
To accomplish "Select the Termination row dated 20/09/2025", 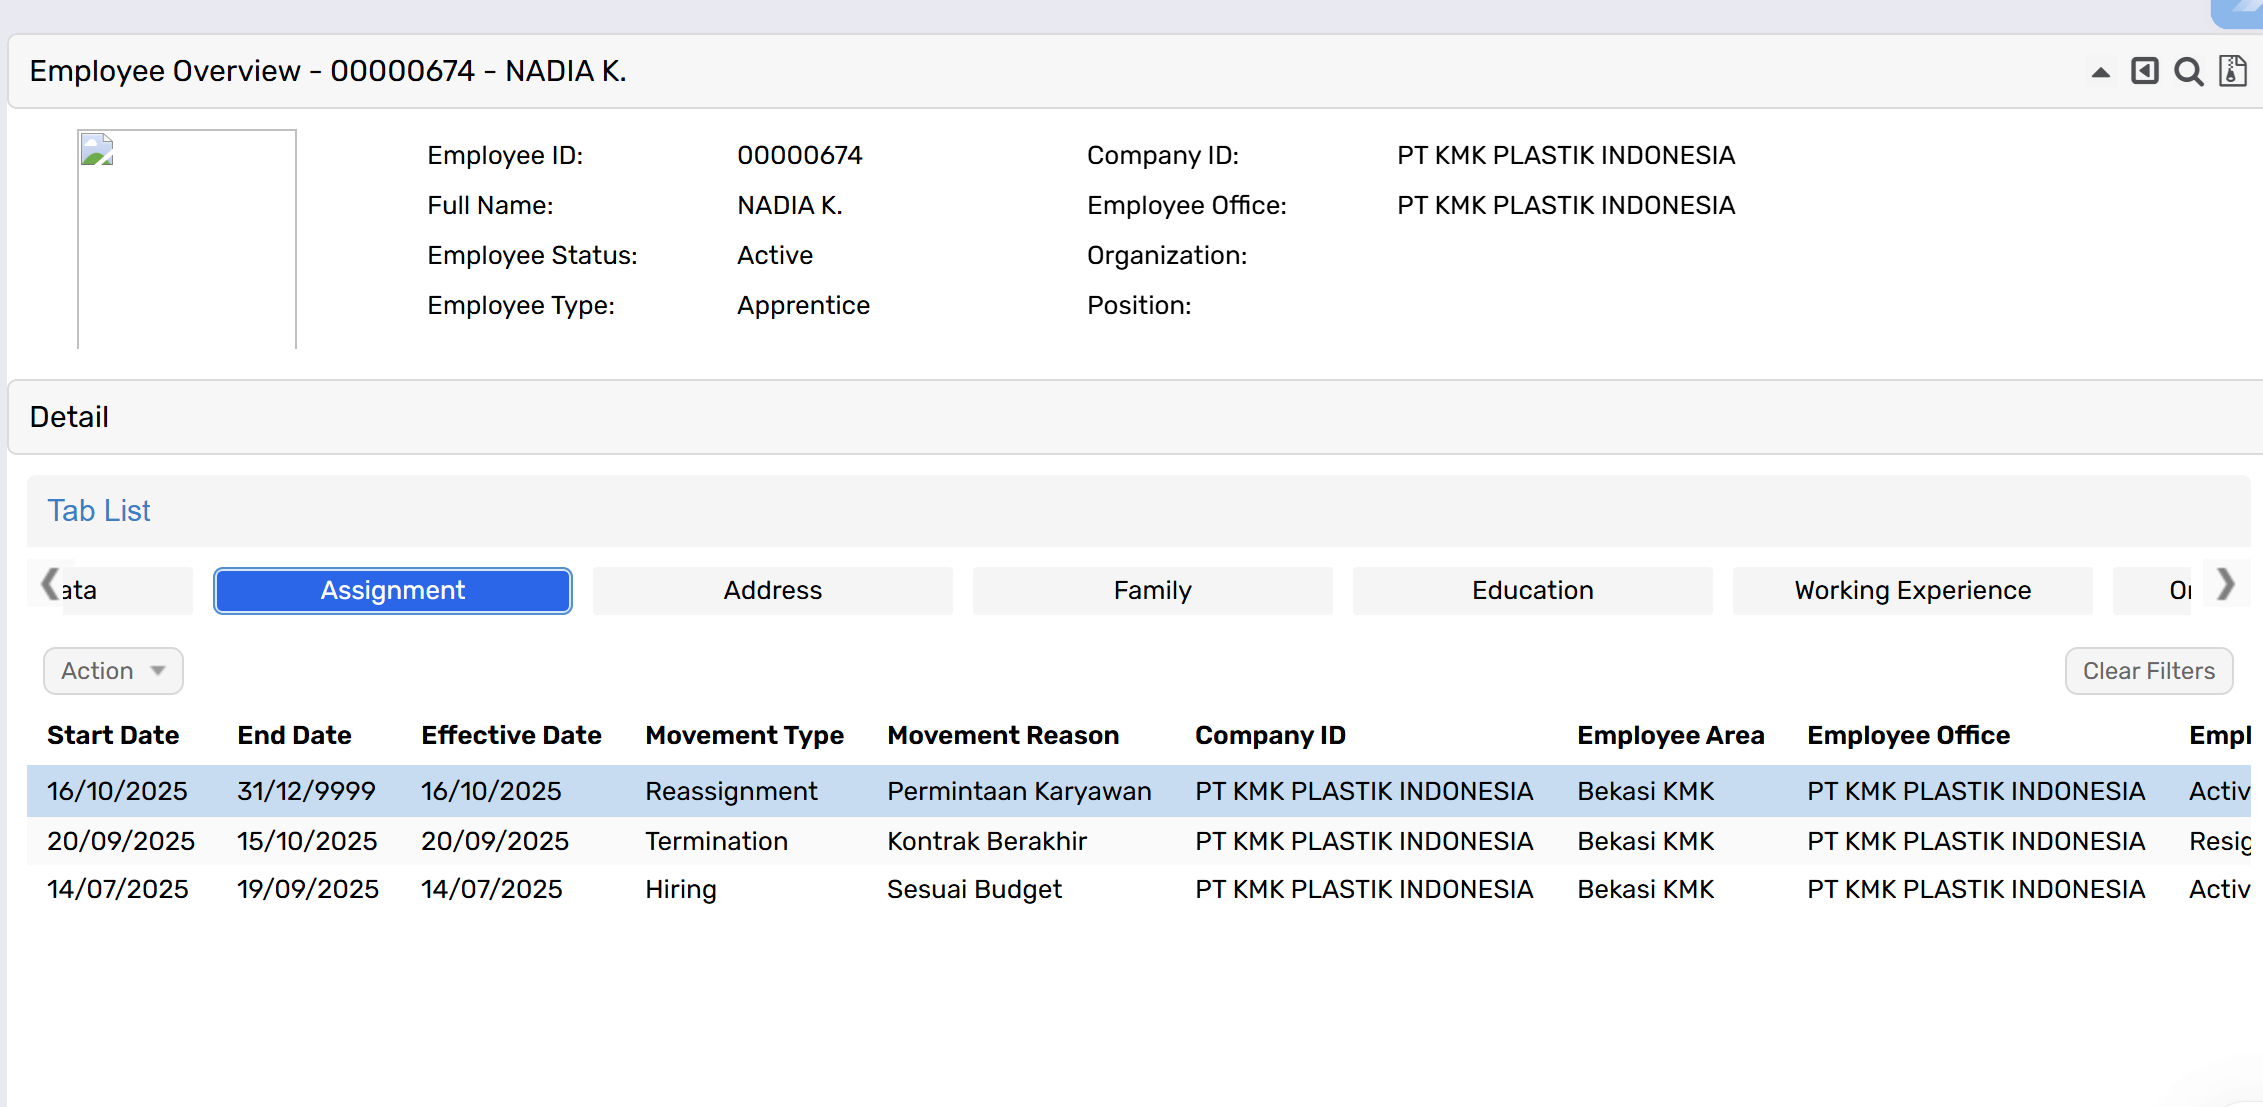I will pyautogui.click(x=716, y=841).
